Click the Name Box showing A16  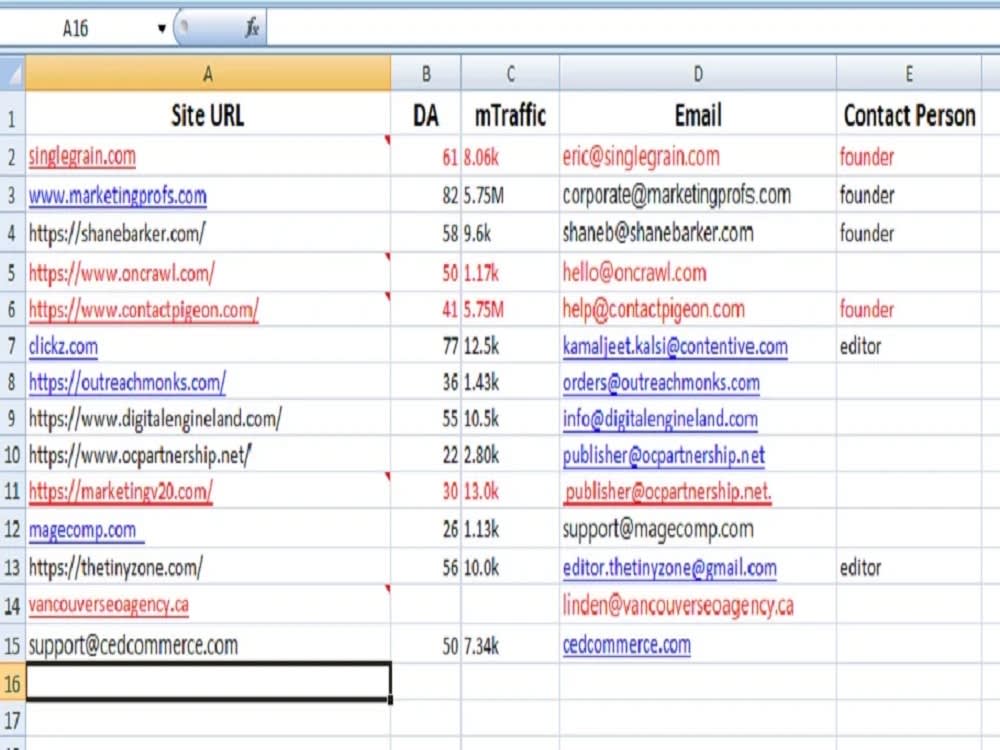tap(75, 28)
